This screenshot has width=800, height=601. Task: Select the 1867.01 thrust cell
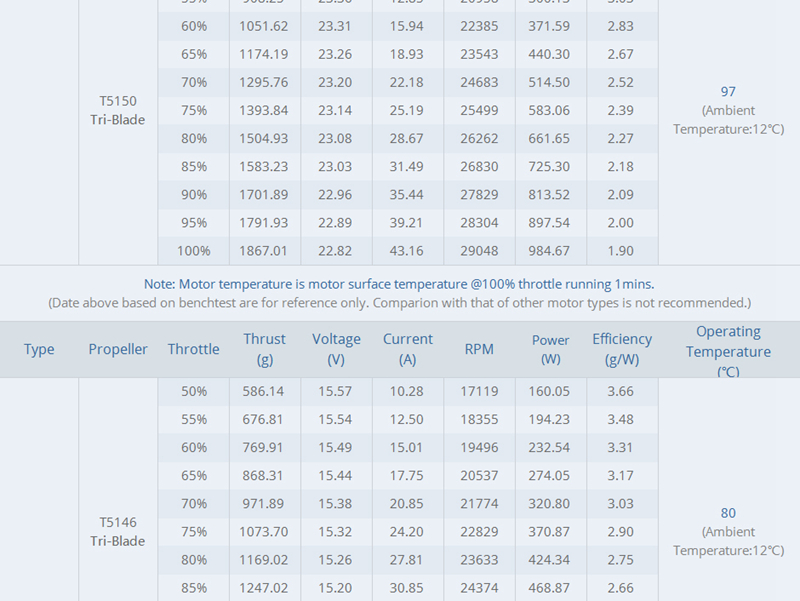click(x=264, y=250)
